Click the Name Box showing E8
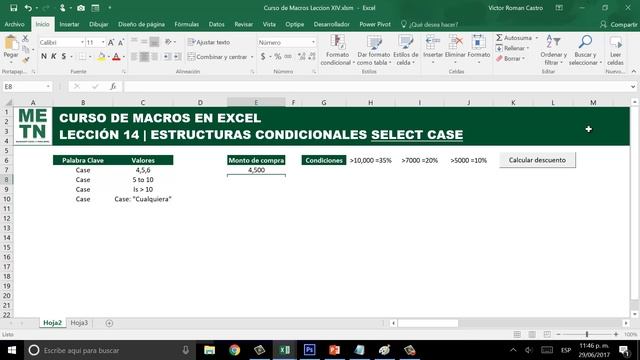 27,87
